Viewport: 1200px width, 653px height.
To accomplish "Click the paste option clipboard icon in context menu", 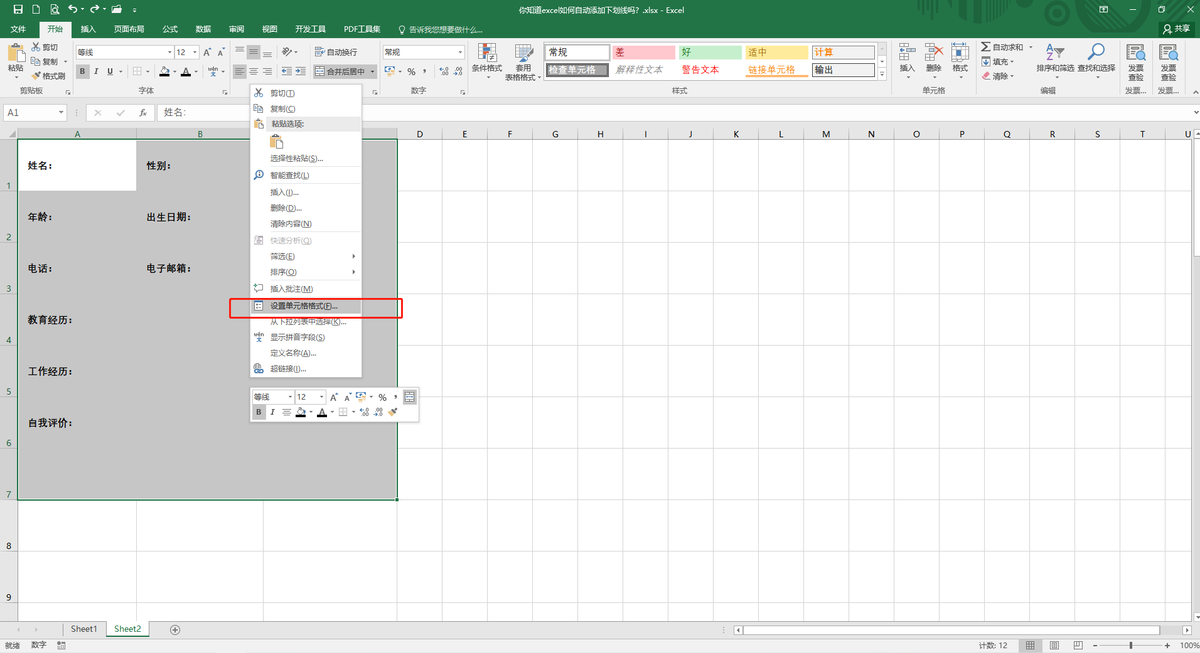I will tap(277, 142).
